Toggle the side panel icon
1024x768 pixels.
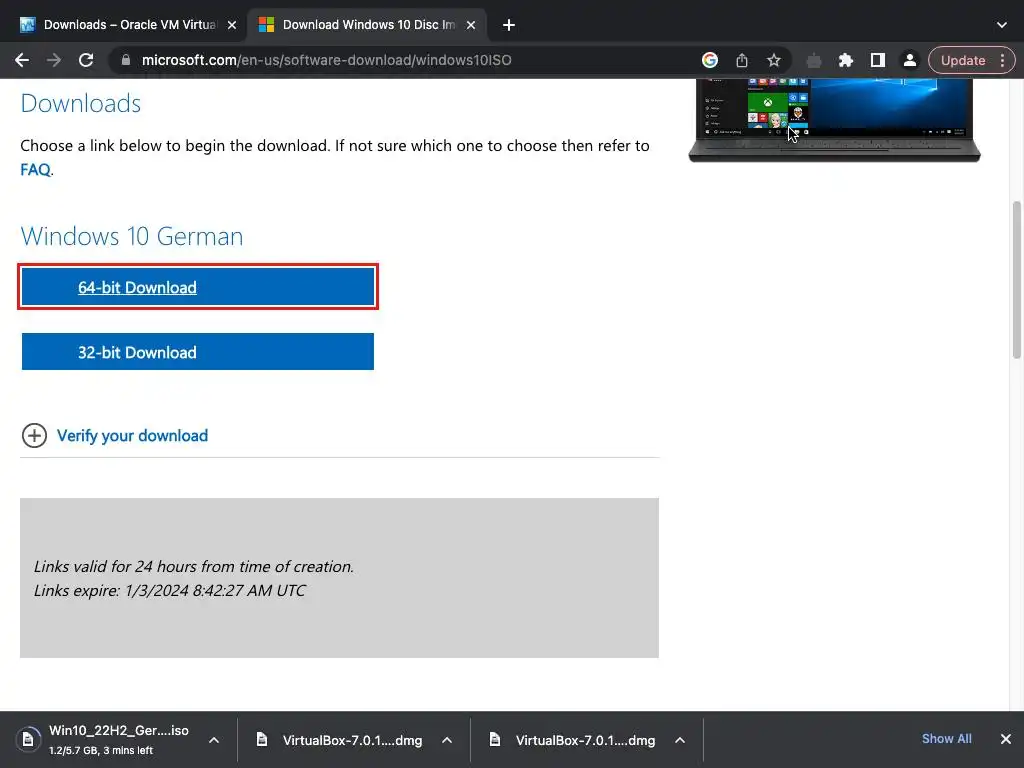click(x=878, y=60)
